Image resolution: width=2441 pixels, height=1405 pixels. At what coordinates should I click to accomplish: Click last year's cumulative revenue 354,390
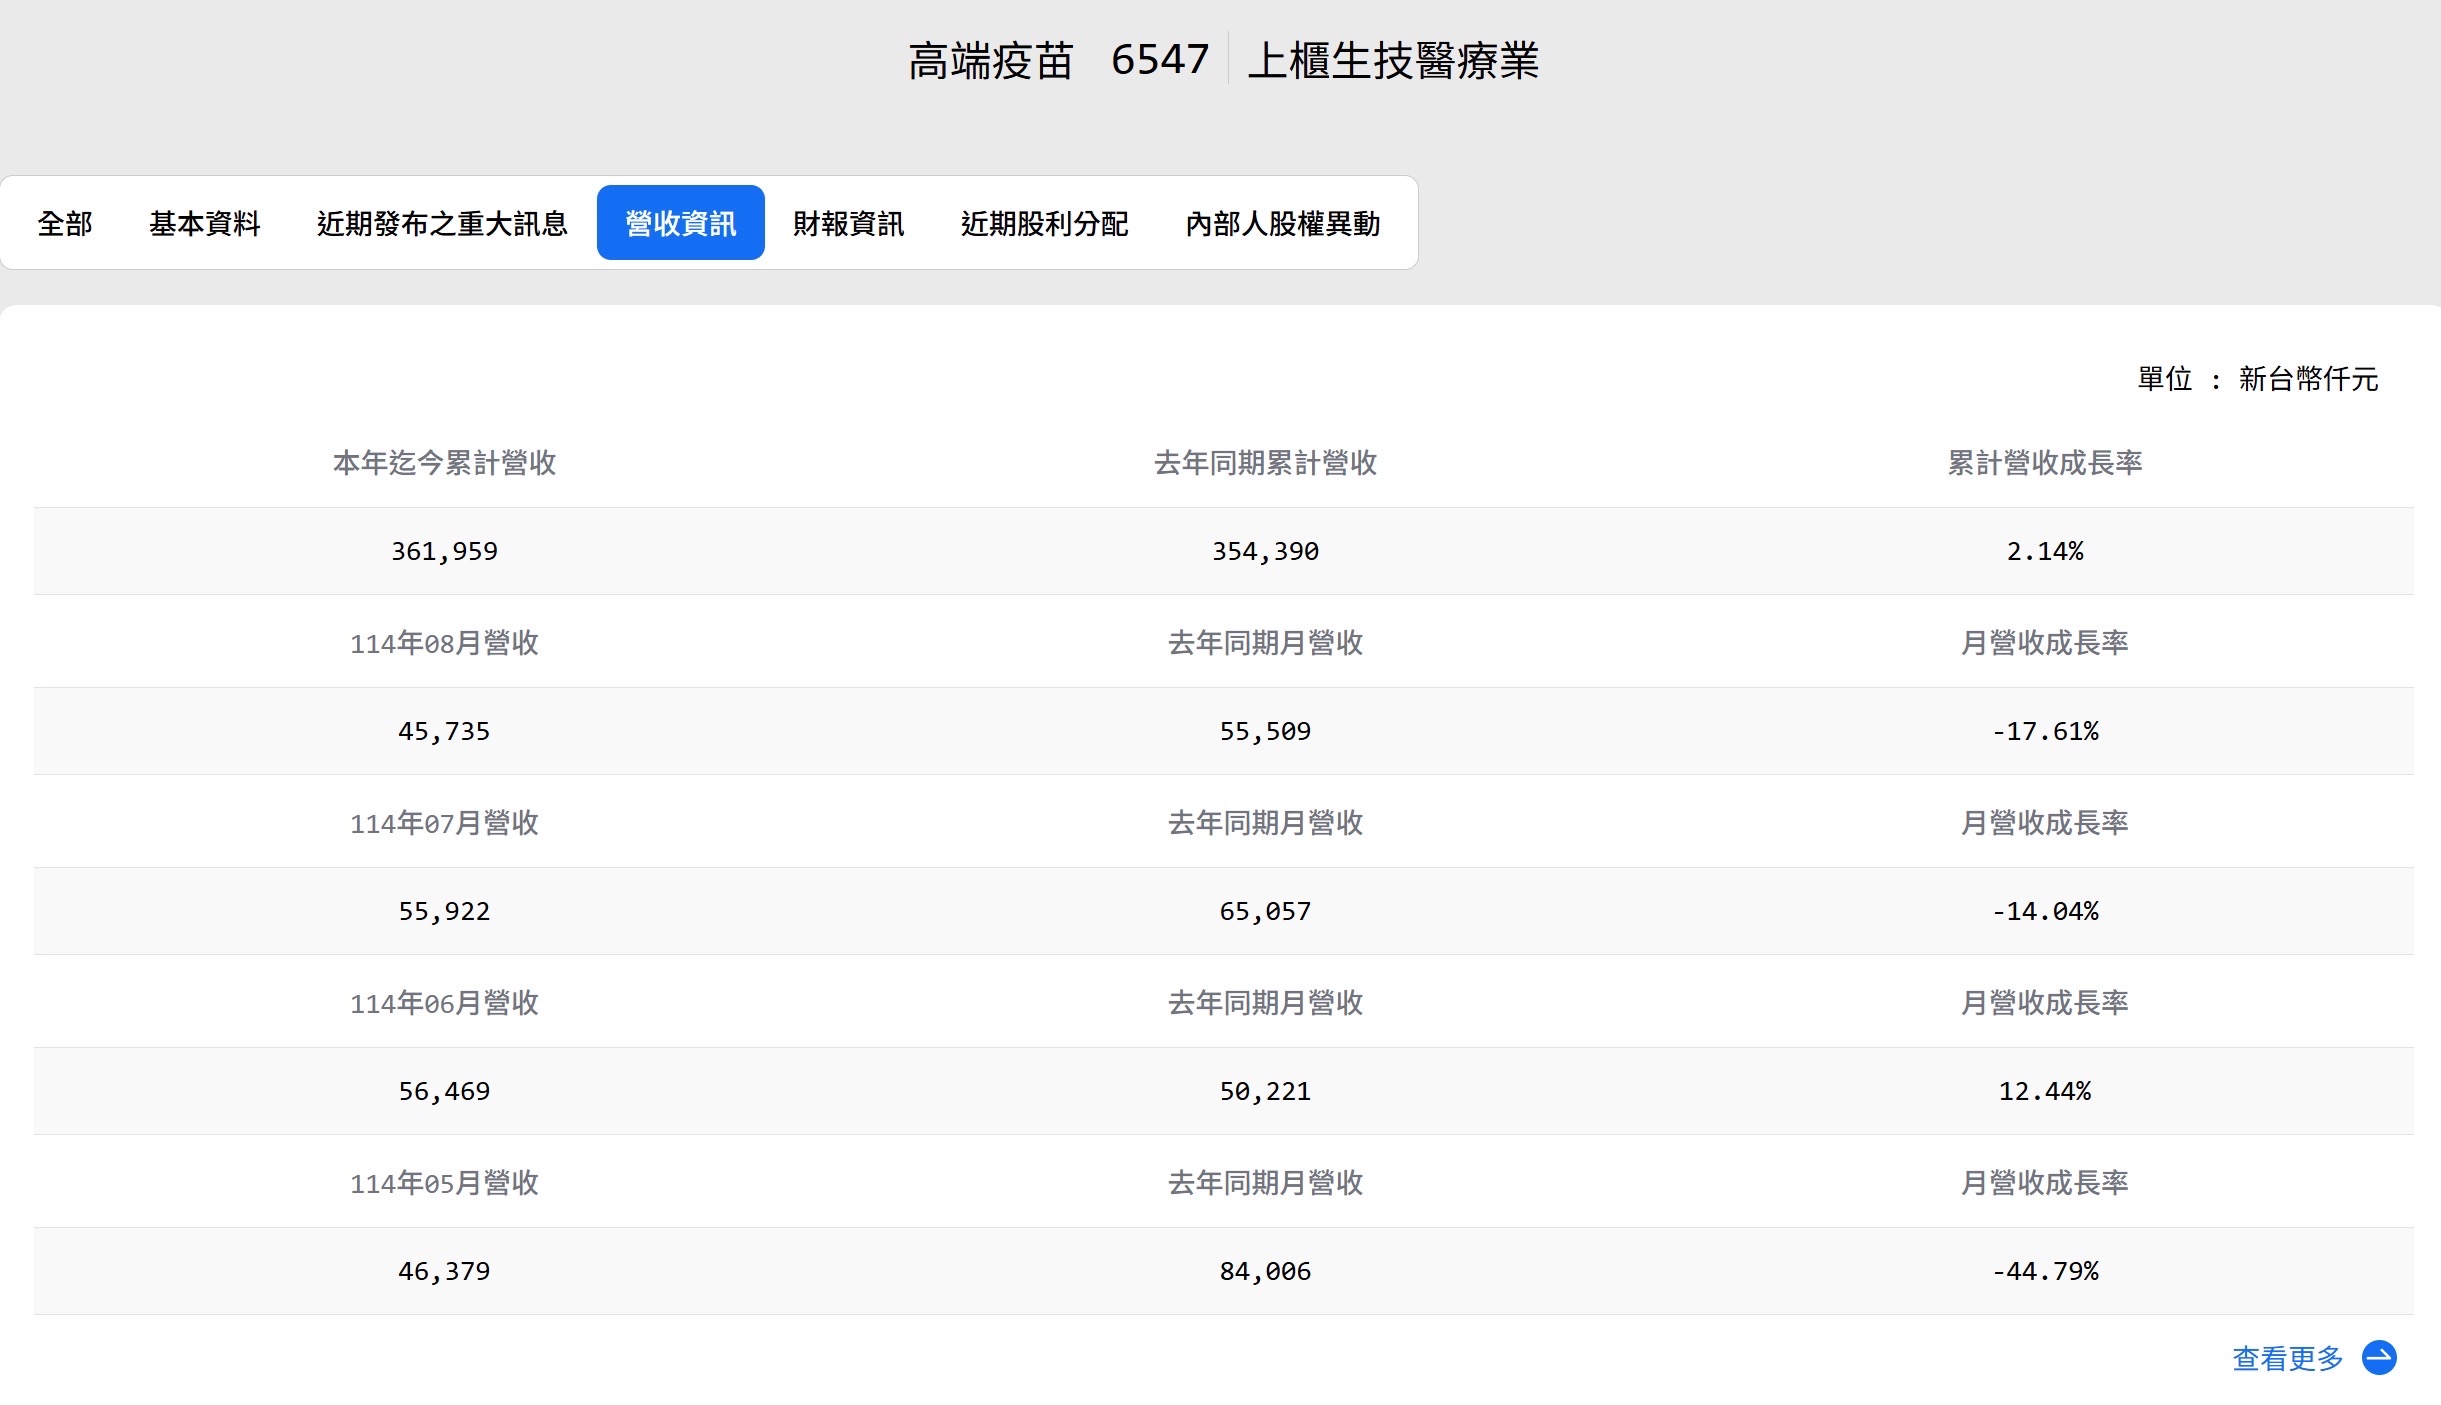click(x=1265, y=551)
